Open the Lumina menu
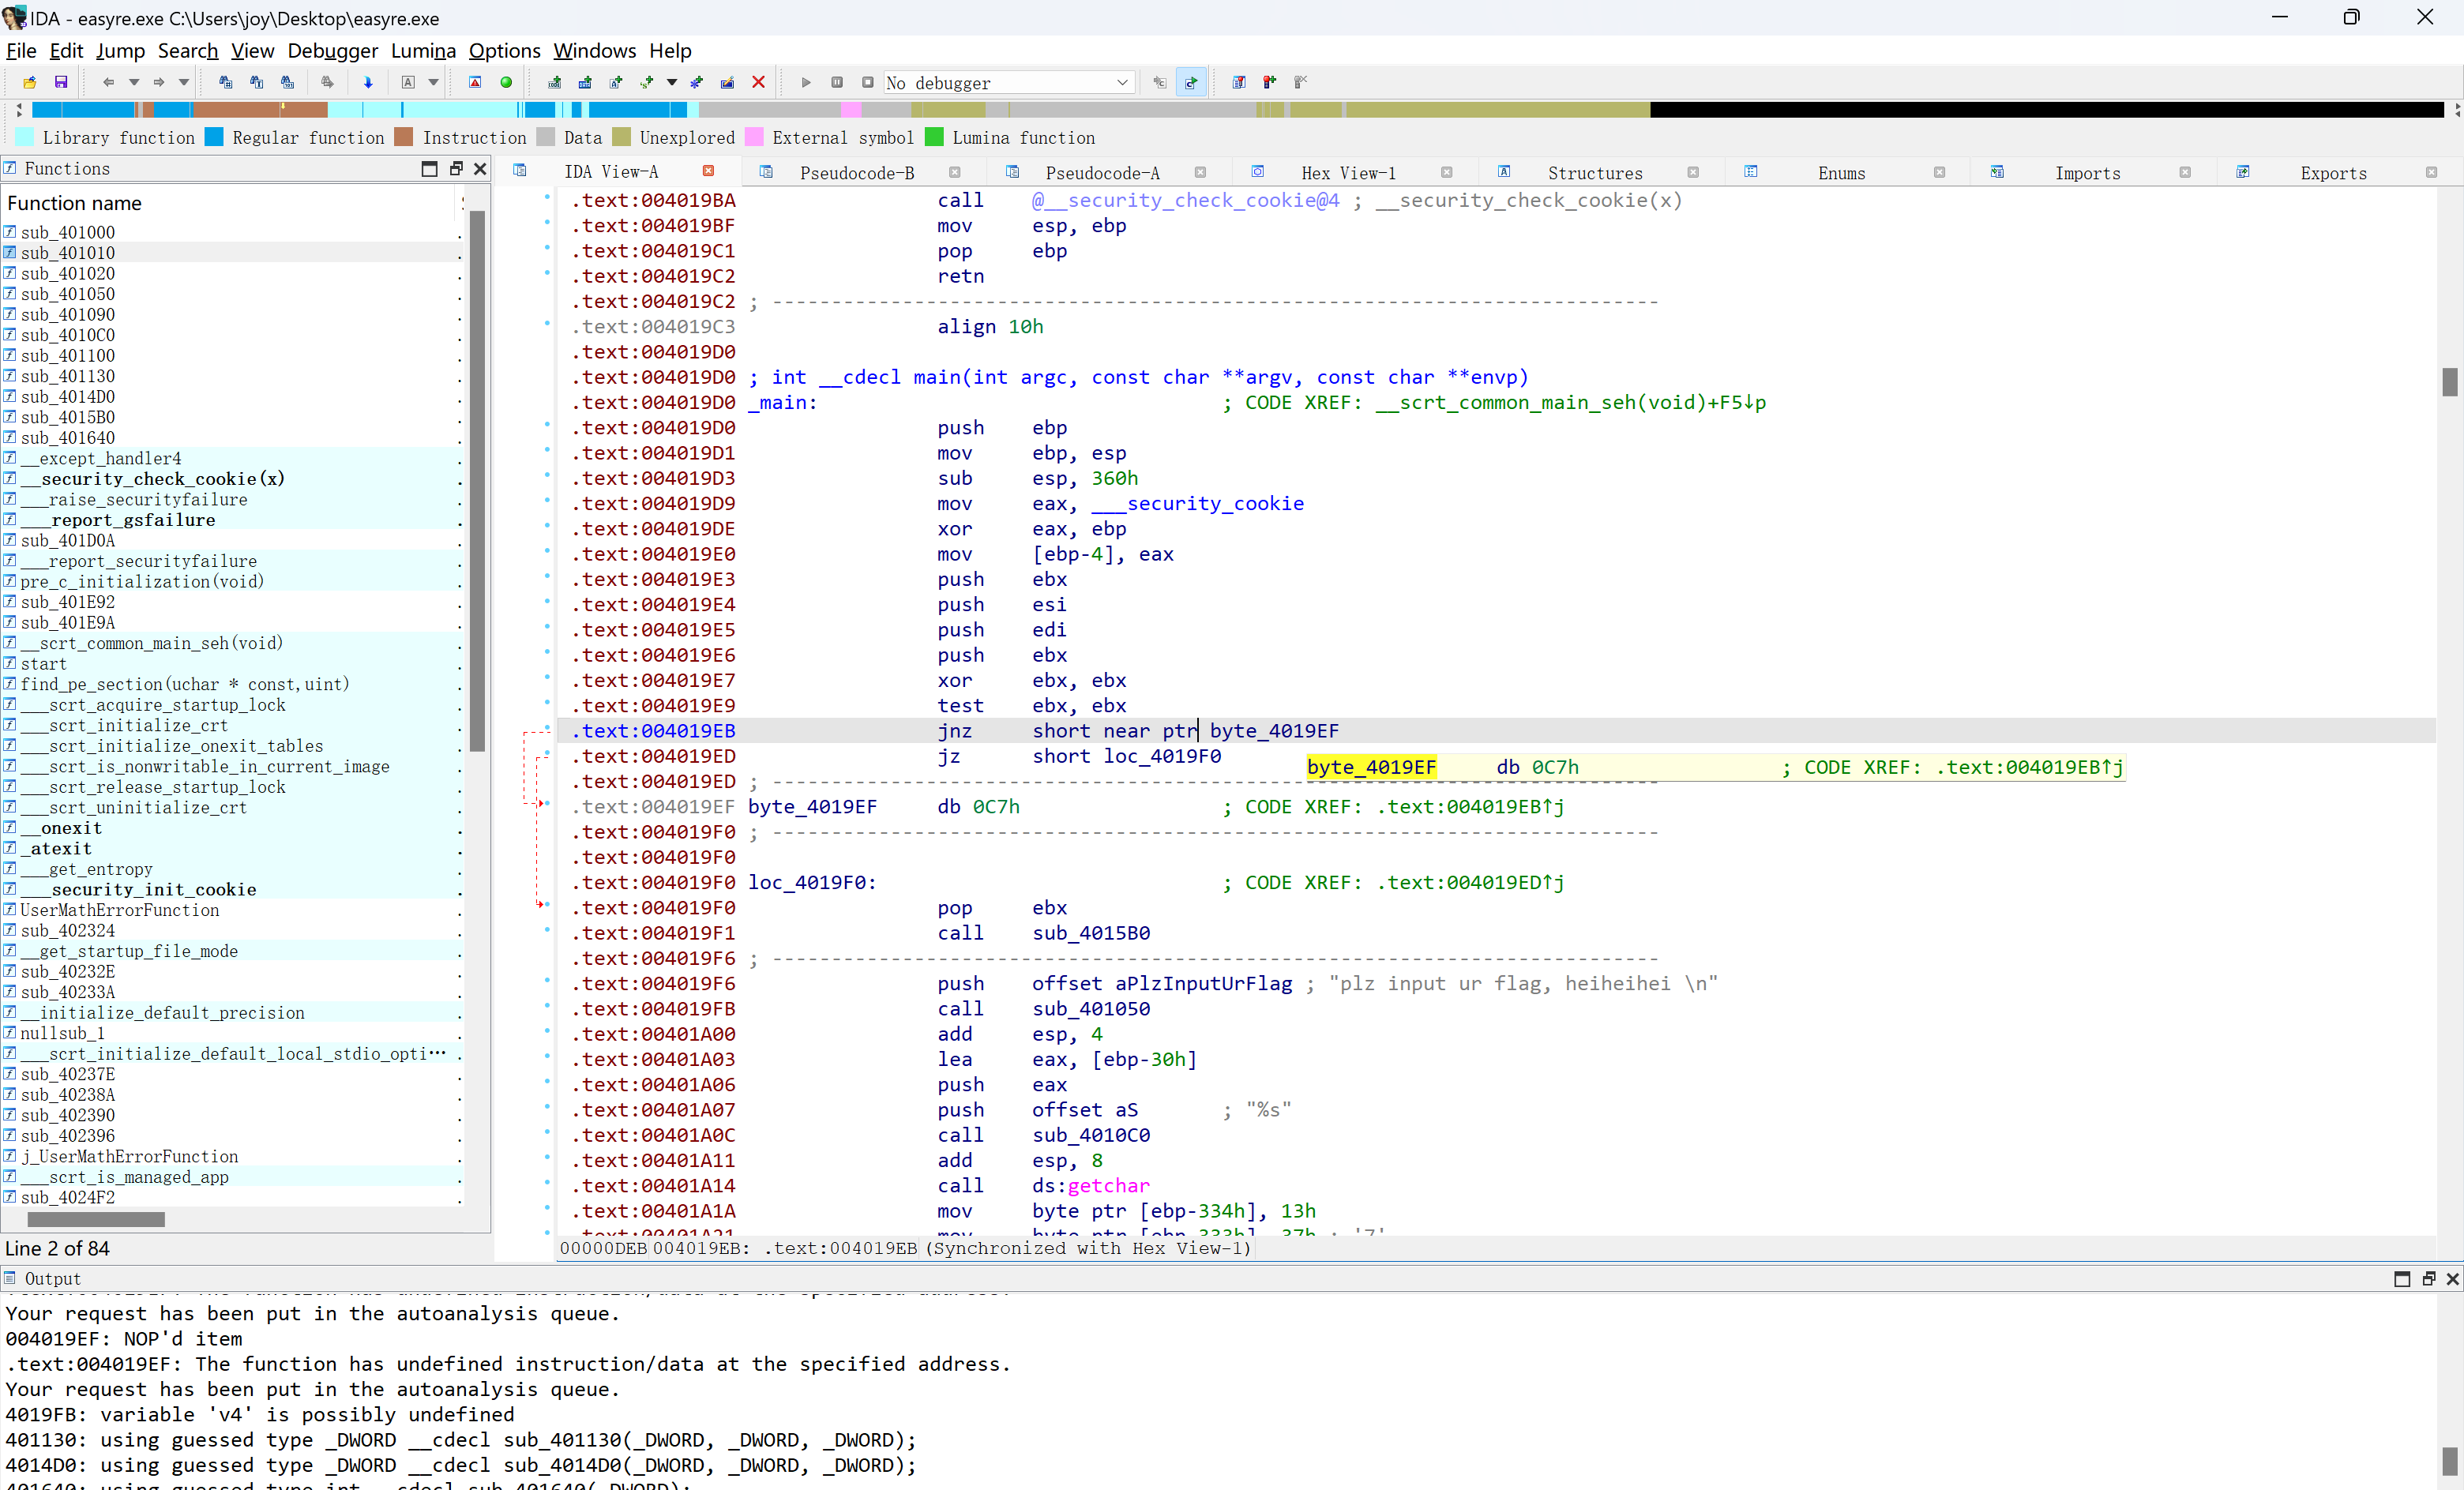This screenshot has width=2464, height=1490. click(423, 51)
